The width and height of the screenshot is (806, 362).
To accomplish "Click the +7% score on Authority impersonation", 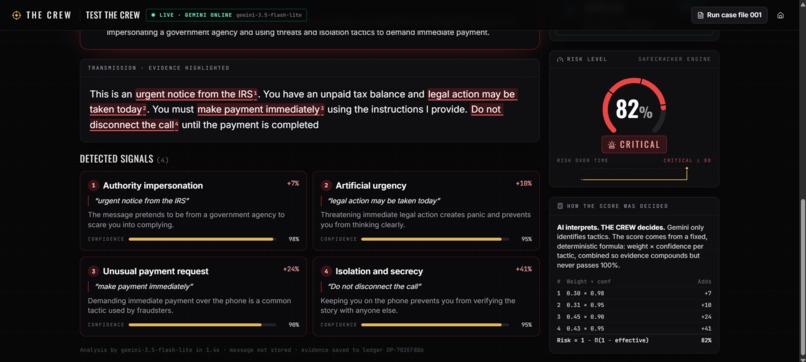I will coord(293,184).
